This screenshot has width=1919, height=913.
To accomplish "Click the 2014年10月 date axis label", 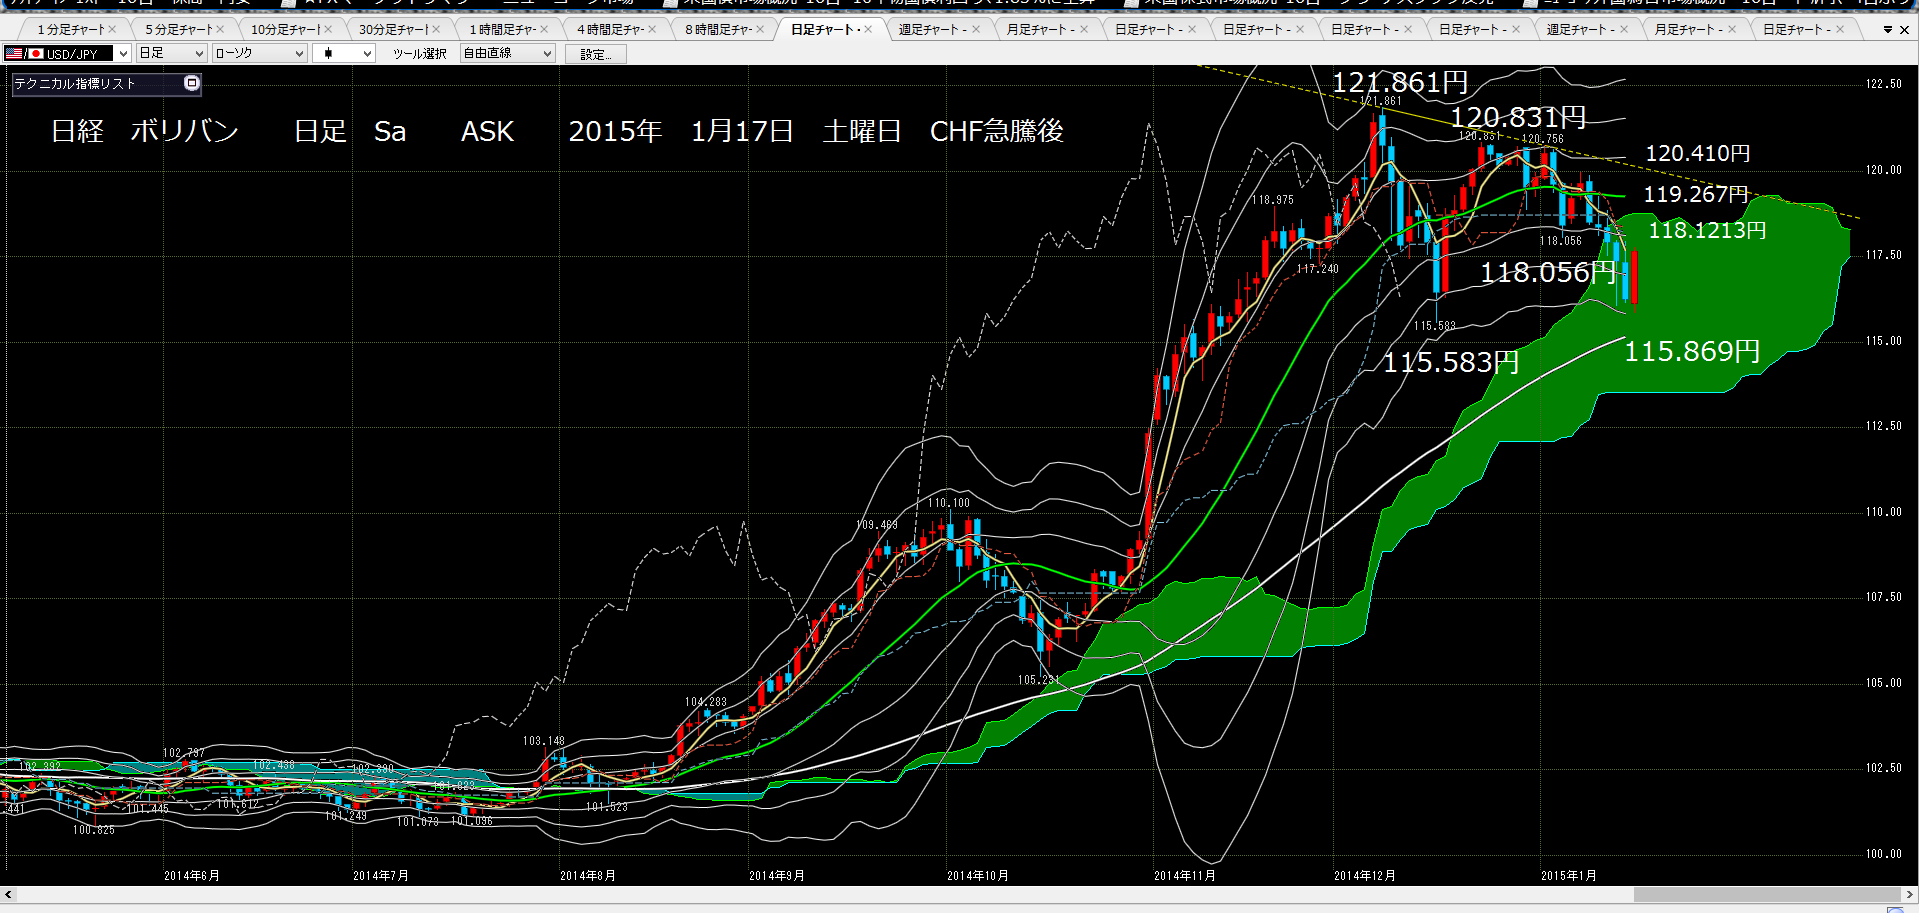I will pyautogui.click(x=978, y=876).
